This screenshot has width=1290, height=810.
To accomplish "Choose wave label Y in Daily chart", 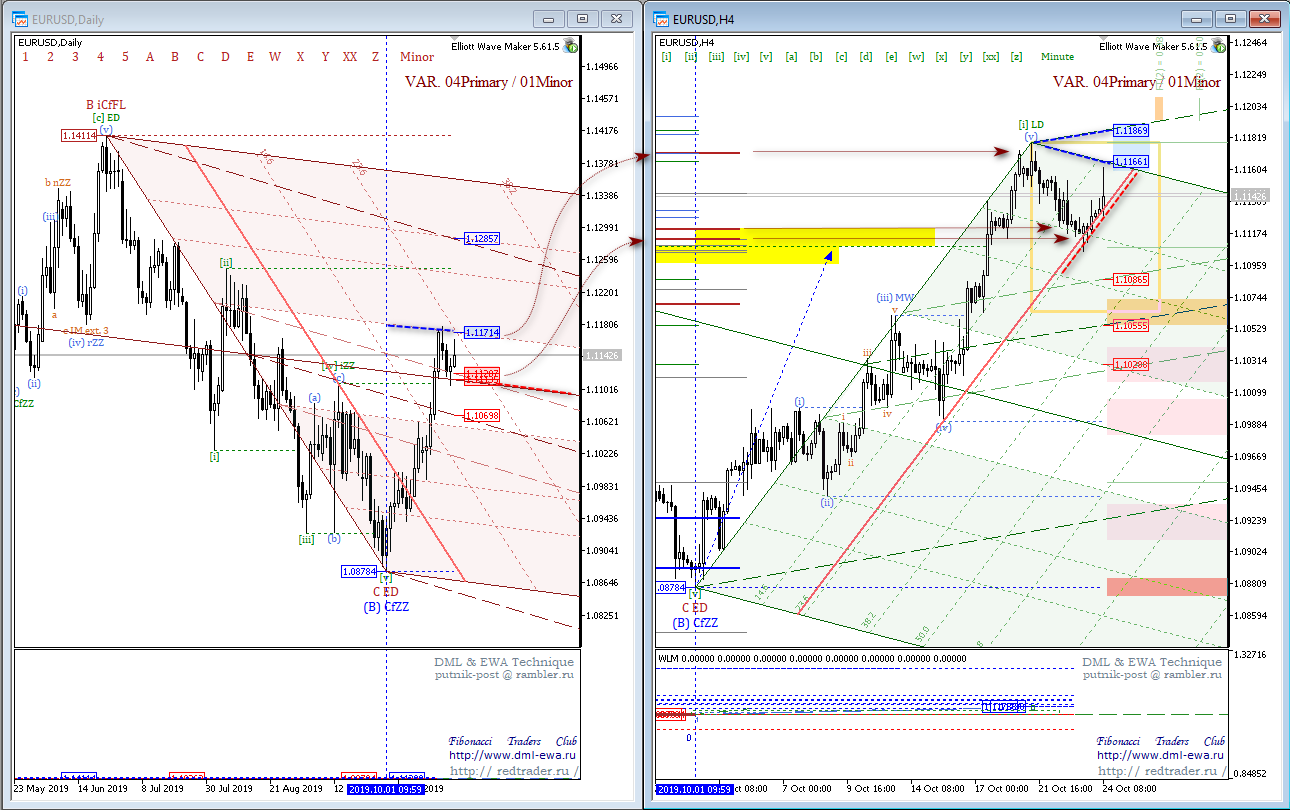I will (325, 57).
